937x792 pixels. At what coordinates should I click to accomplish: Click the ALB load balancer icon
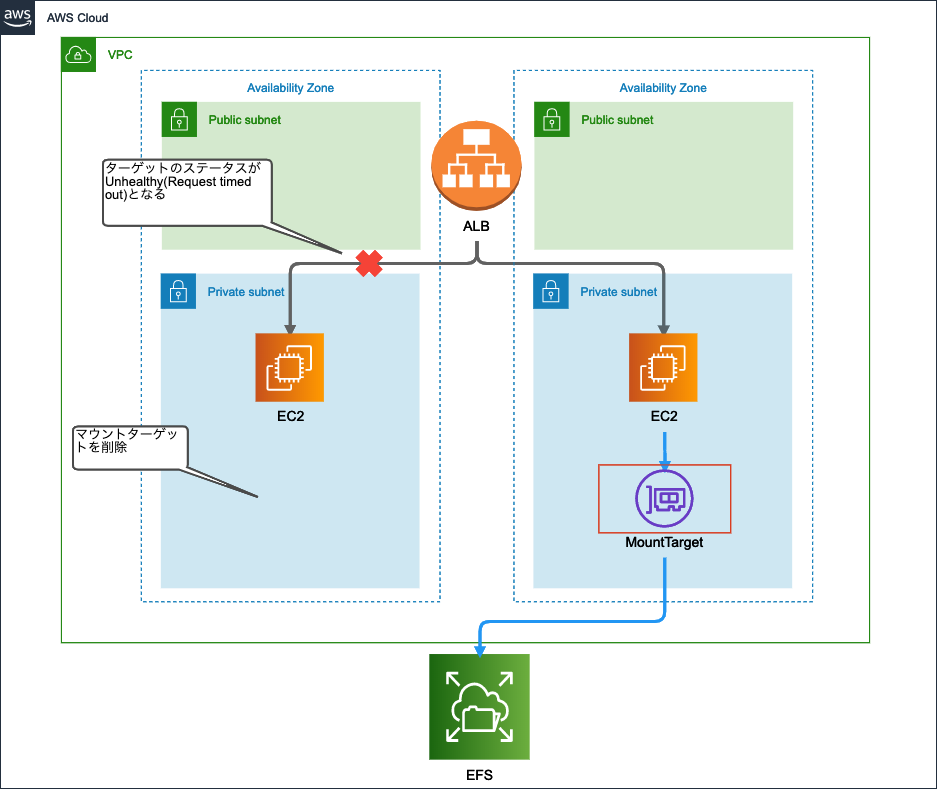pos(476,166)
